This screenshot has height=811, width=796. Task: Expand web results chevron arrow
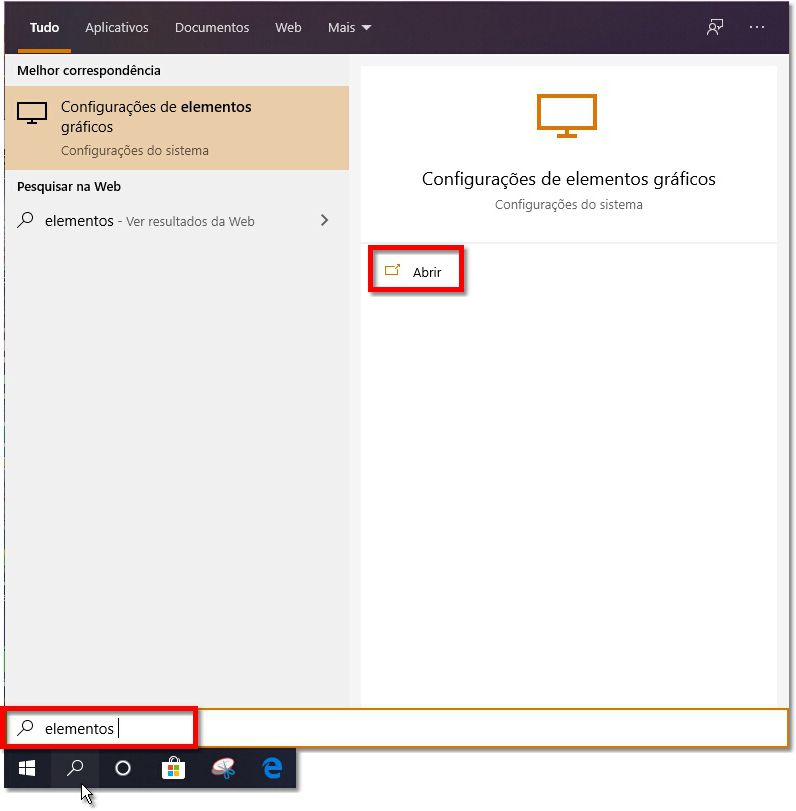point(324,220)
